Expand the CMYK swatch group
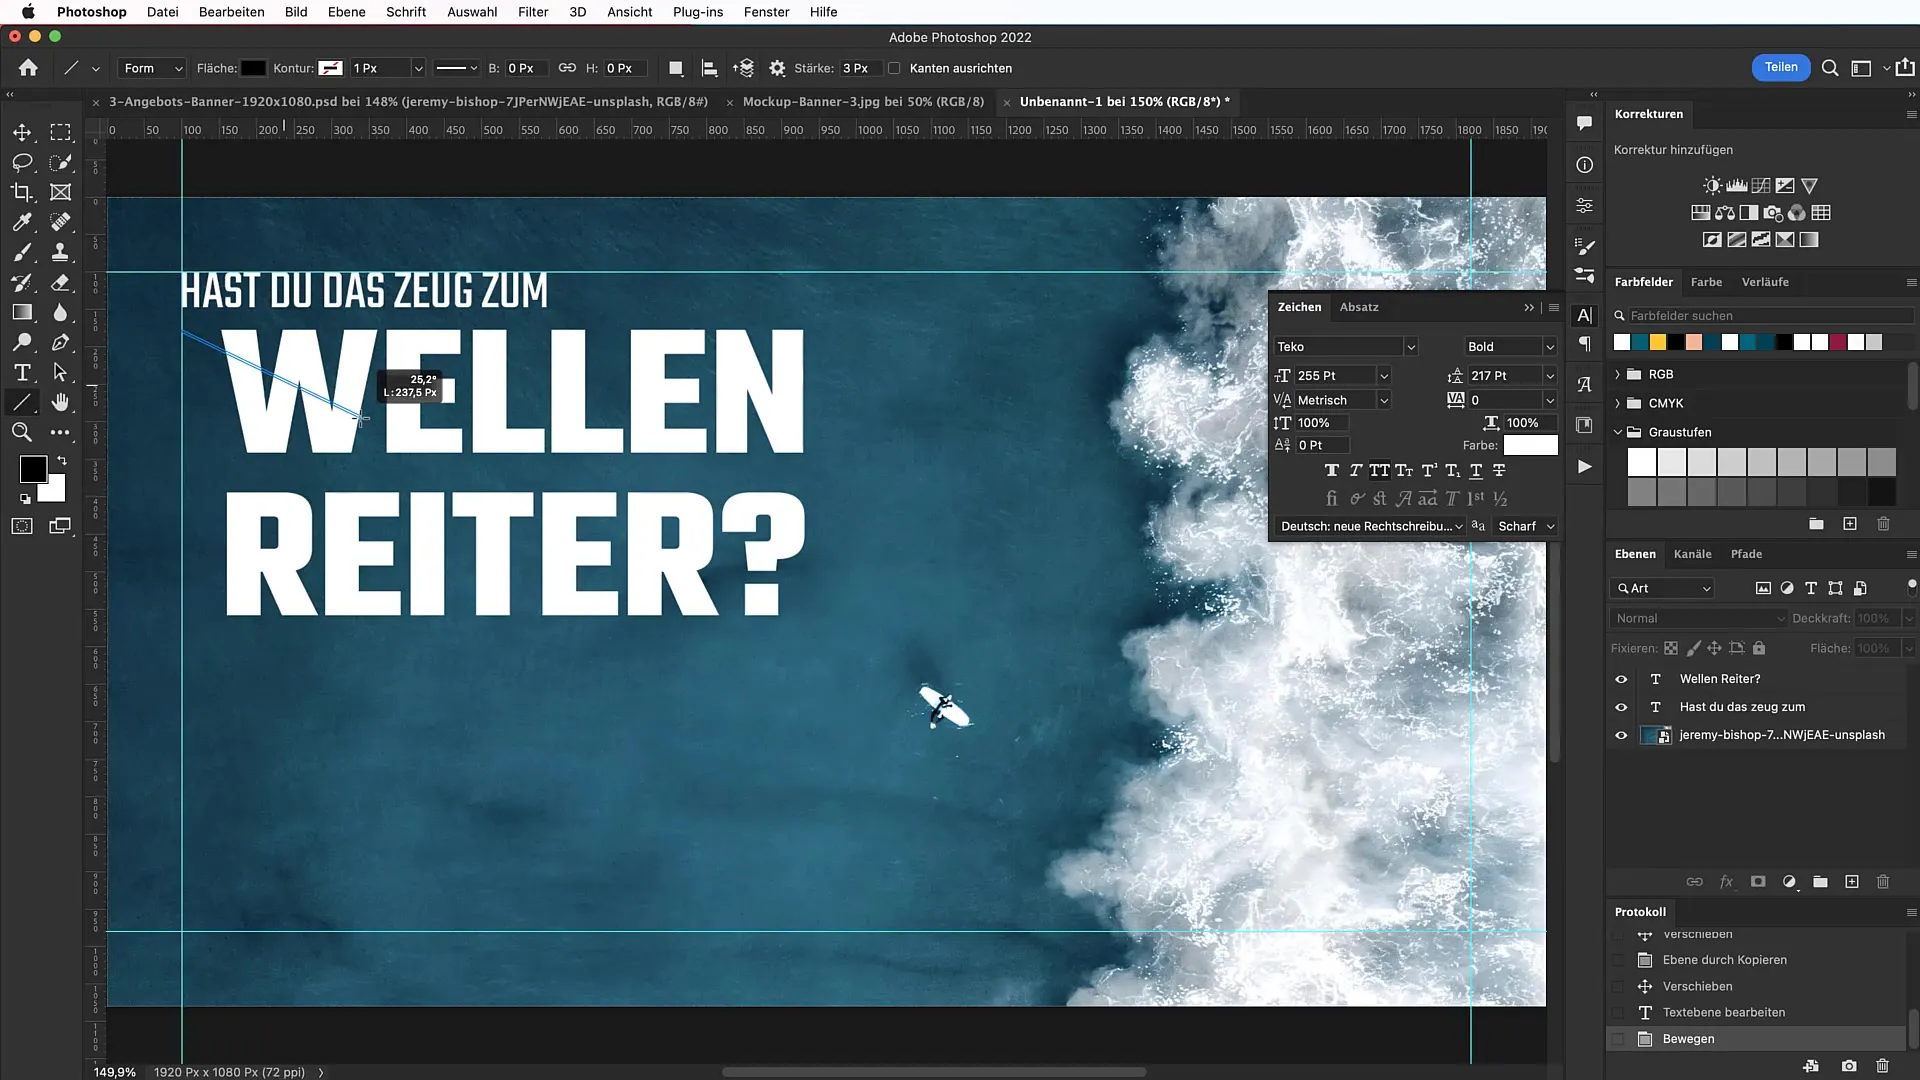This screenshot has height=1080, width=1920. [x=1618, y=403]
